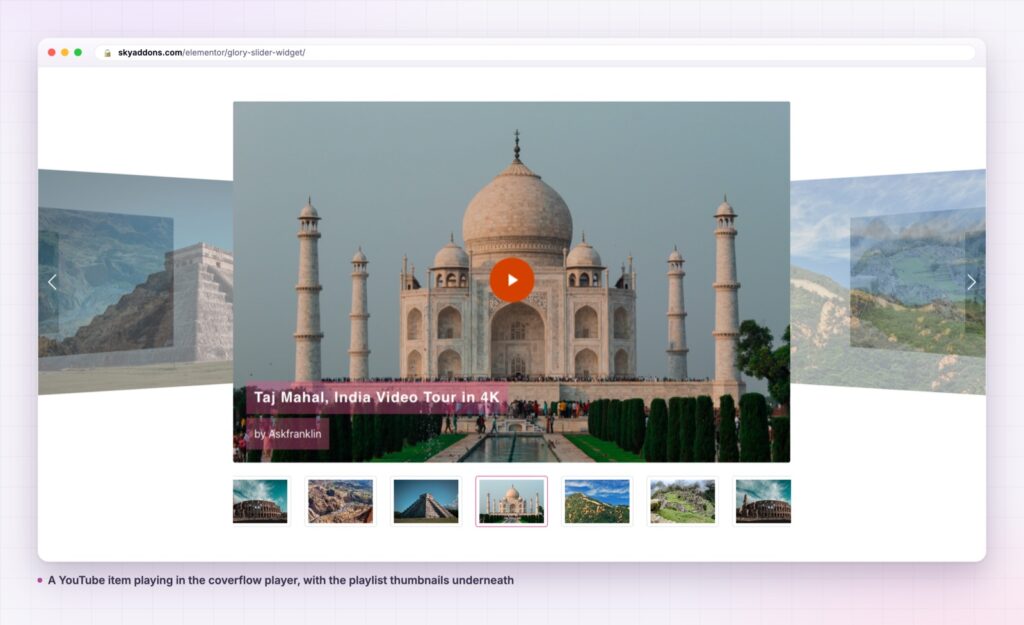Select the Chichen Itza pyramid thumbnail
Image resolution: width=1024 pixels, height=625 pixels.
[426, 501]
